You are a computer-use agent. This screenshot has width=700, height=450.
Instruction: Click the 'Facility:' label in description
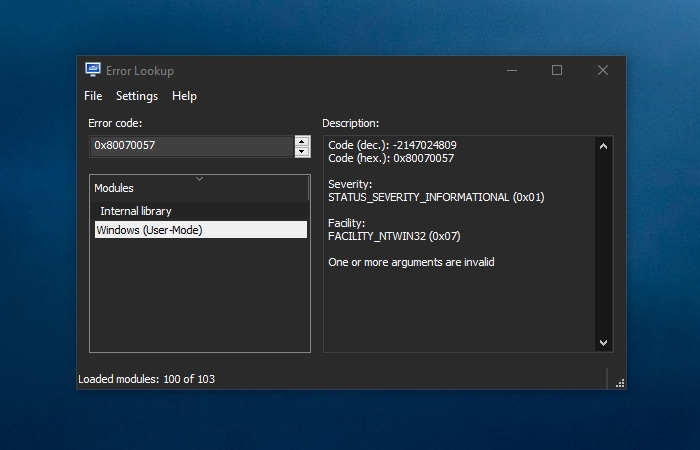click(x=346, y=223)
